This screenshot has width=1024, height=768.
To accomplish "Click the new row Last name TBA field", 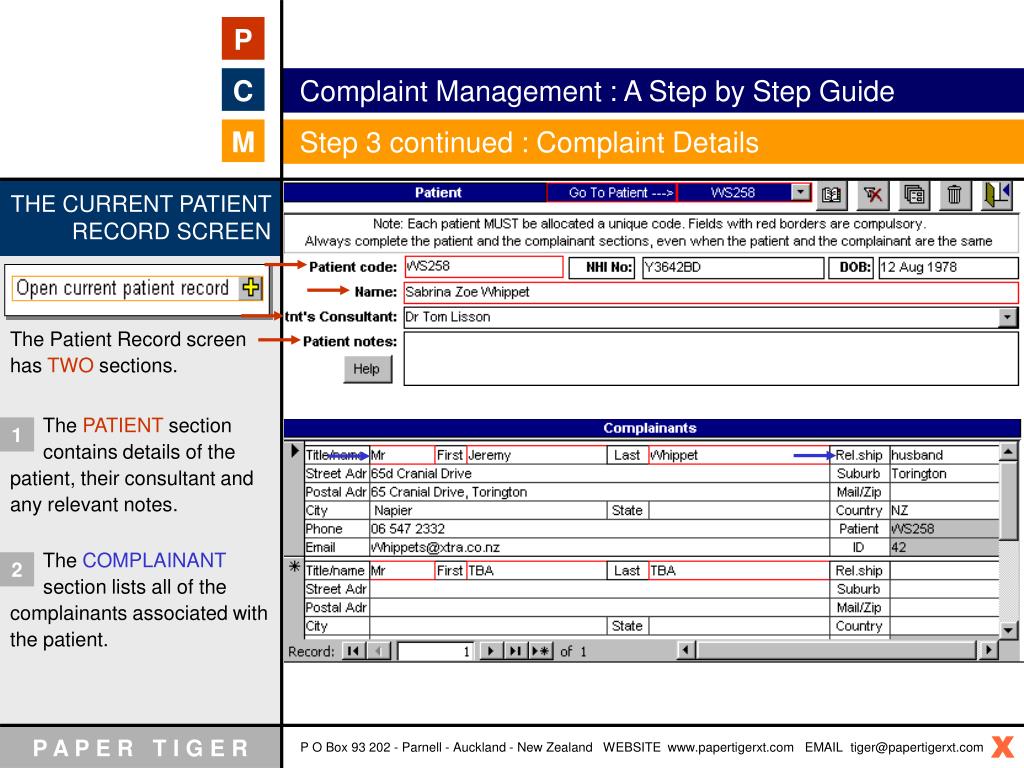I will click(x=738, y=571).
